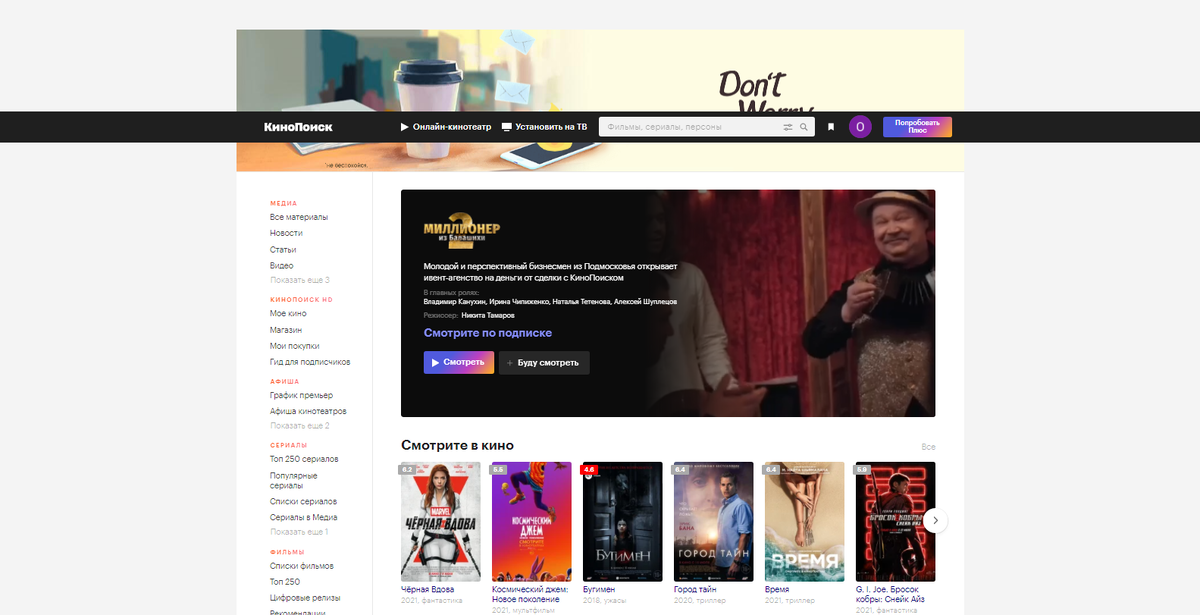
Task: Expand Показать еще 3 under Медиа
Action: (x=299, y=280)
